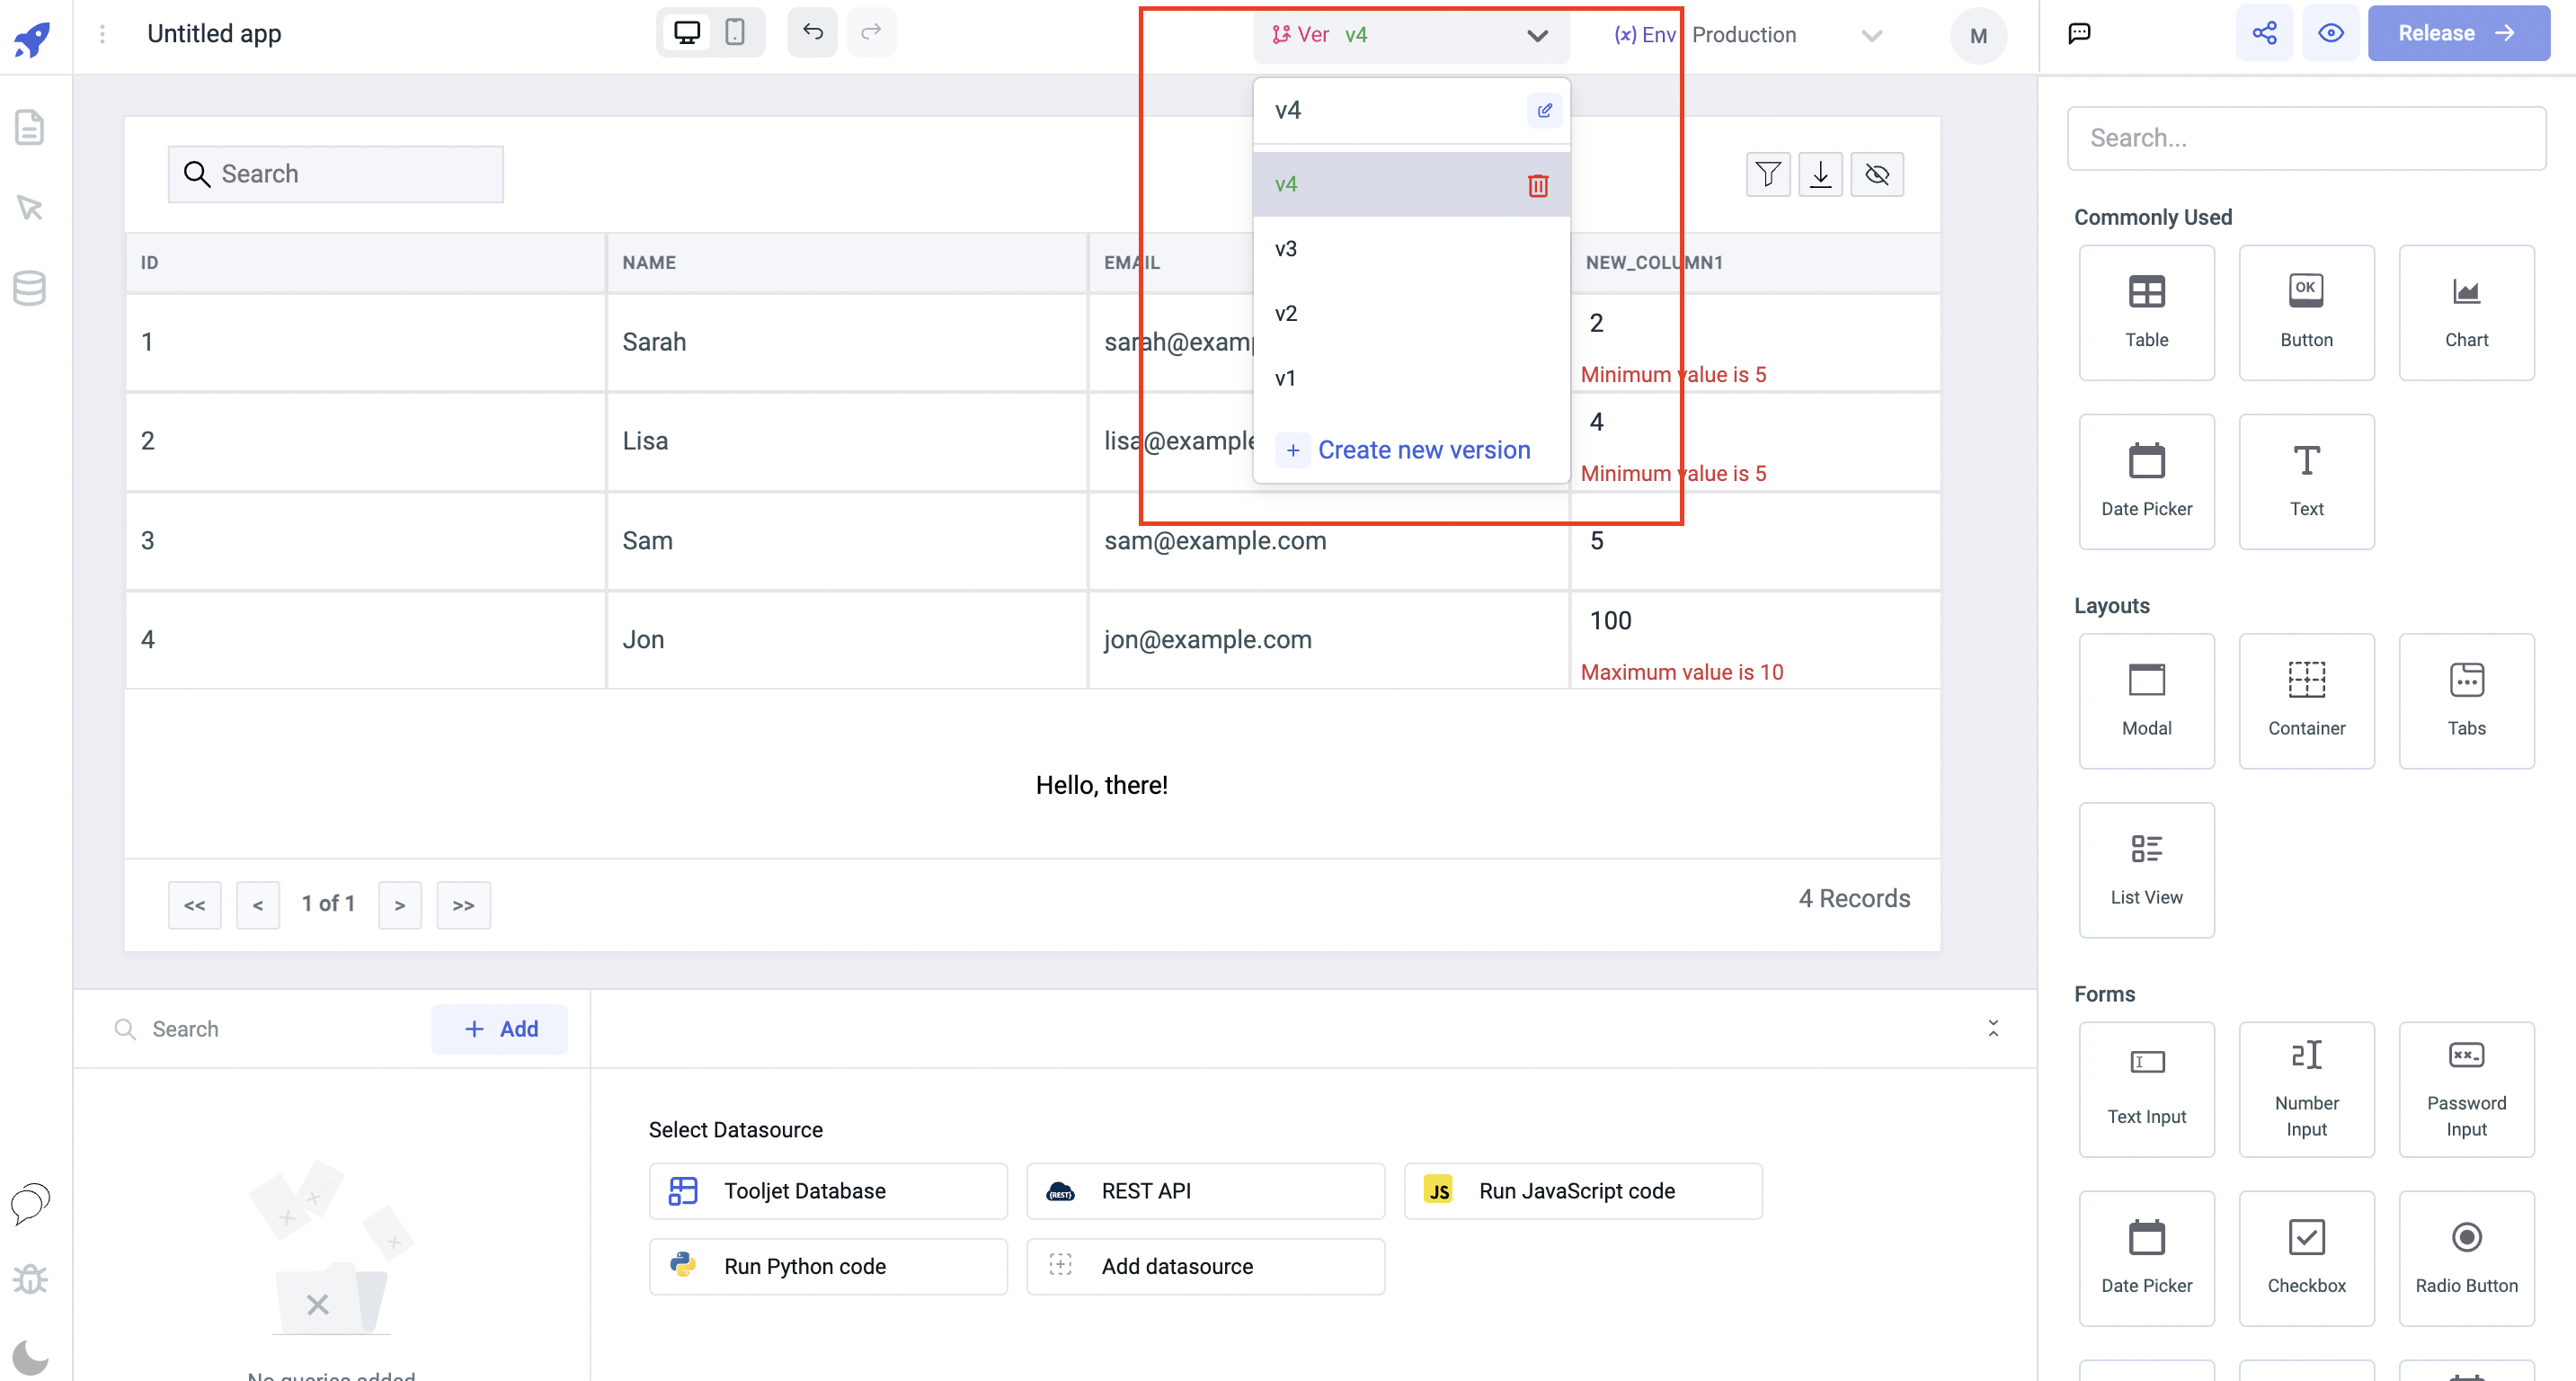The width and height of the screenshot is (2576, 1381).
Task: Download table data using the download icon
Action: [x=1821, y=174]
